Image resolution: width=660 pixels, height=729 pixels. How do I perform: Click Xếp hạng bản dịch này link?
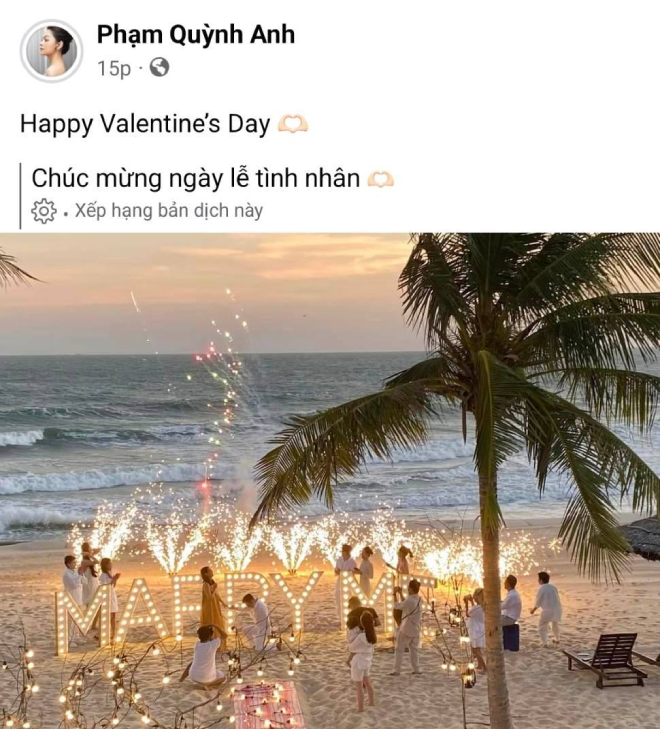click(169, 211)
